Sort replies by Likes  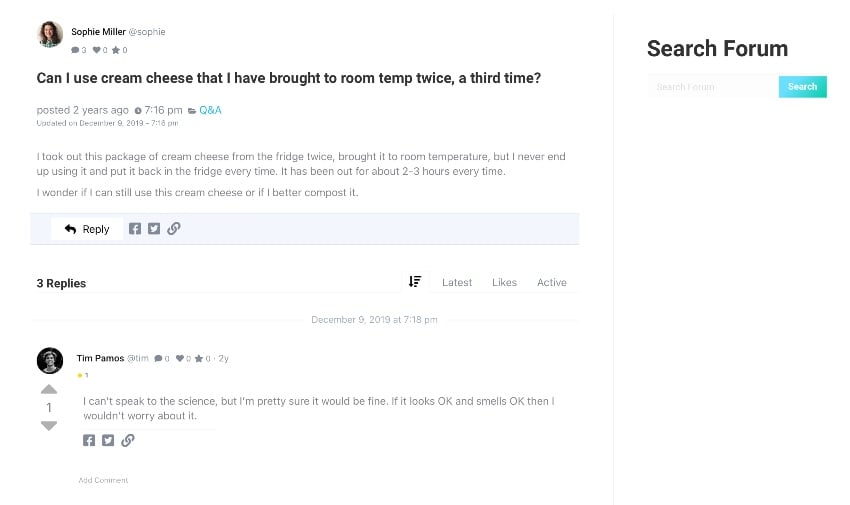pos(504,283)
